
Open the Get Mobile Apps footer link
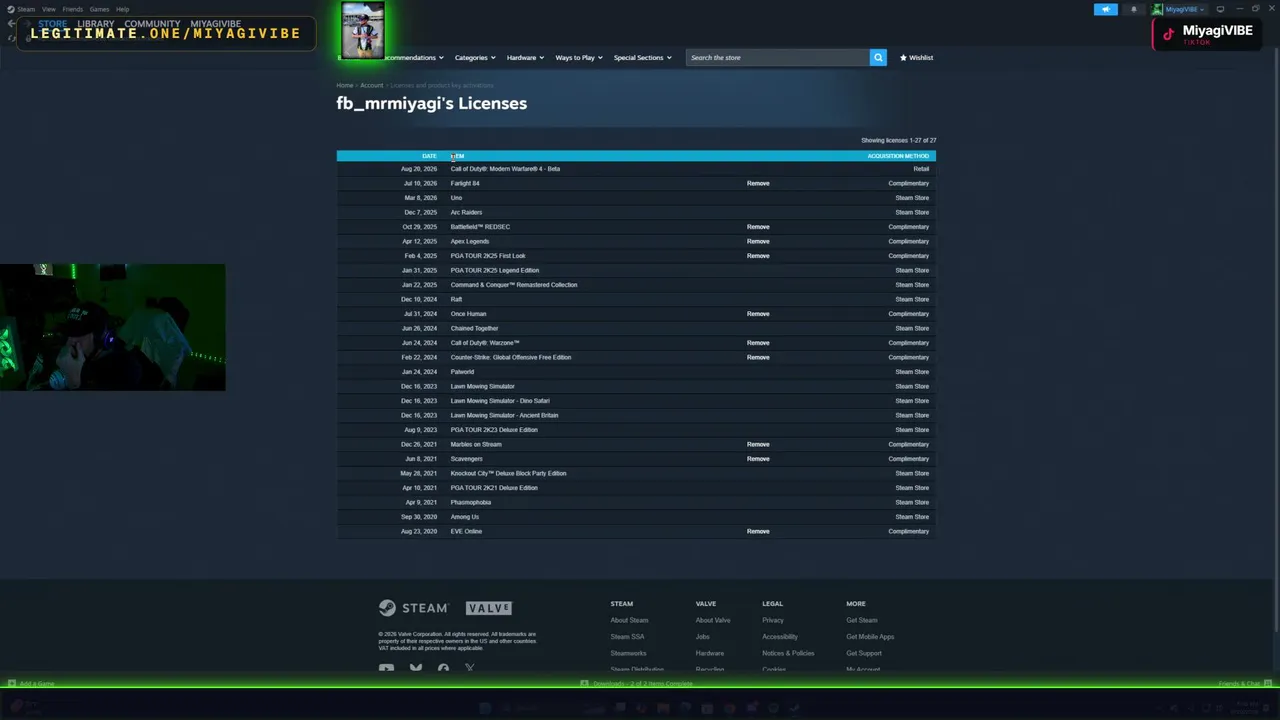[870, 637]
